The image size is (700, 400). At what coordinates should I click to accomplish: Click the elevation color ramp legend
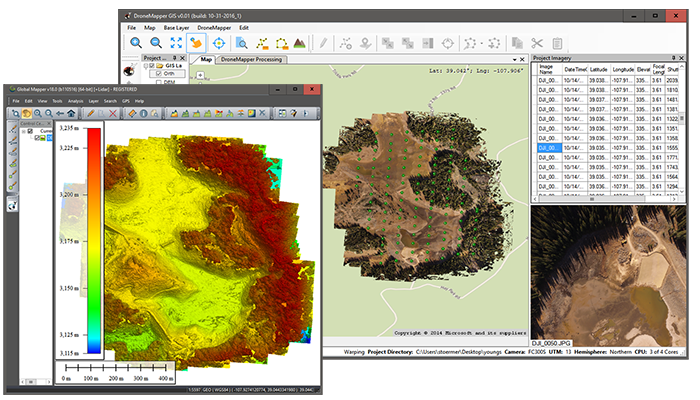pos(94,241)
